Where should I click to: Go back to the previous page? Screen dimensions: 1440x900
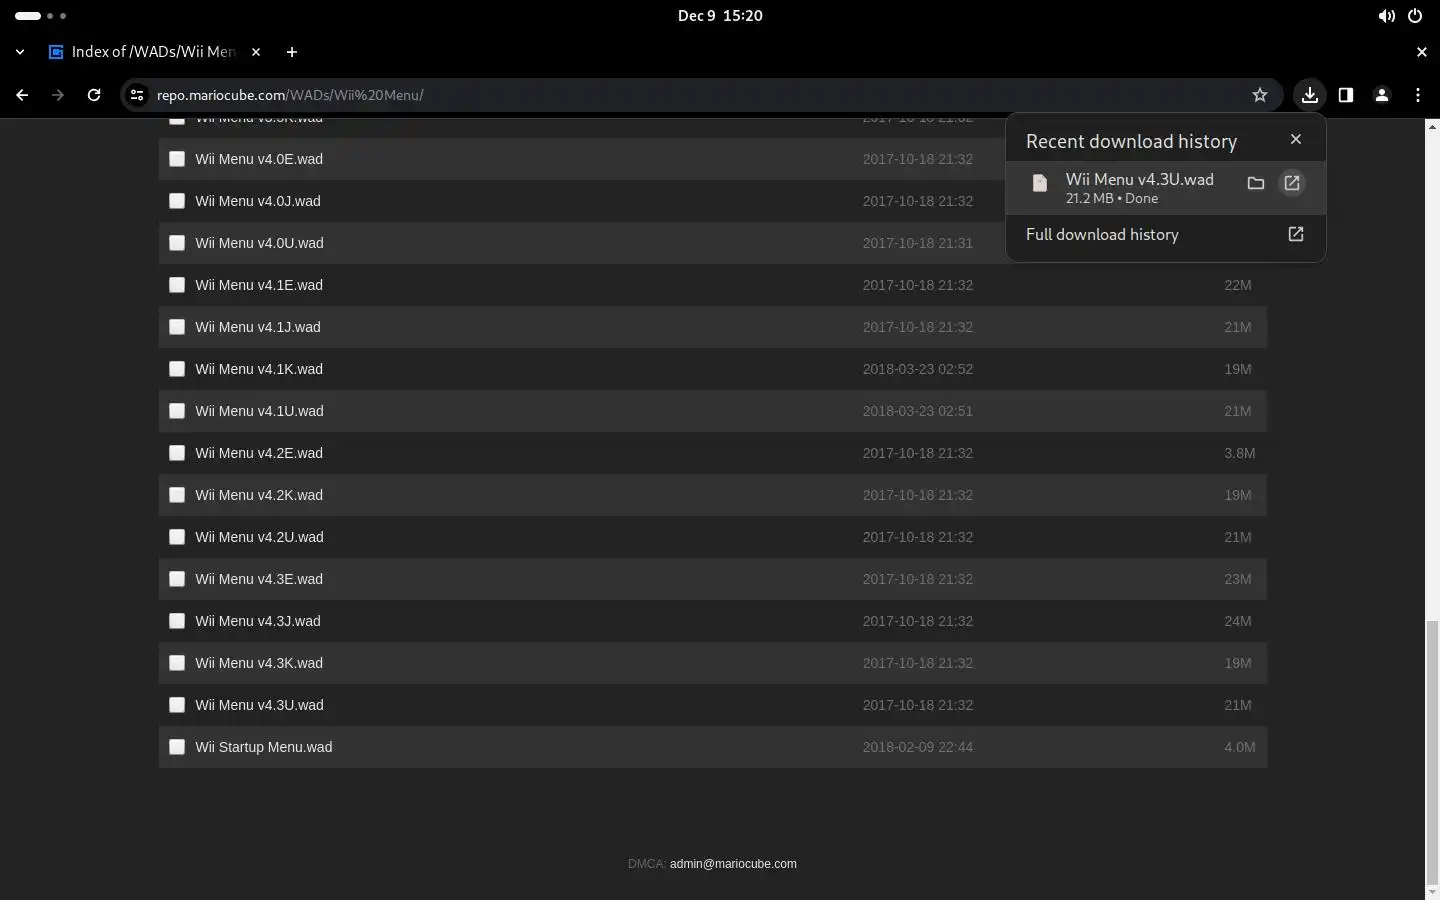pyautogui.click(x=22, y=95)
